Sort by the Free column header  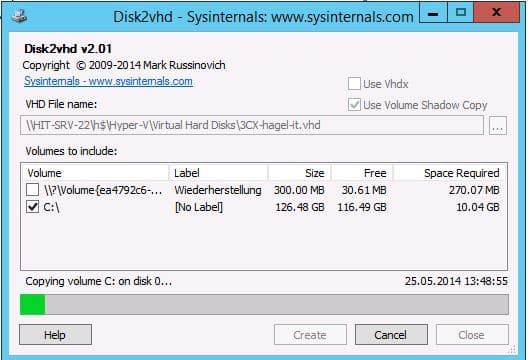click(362, 173)
